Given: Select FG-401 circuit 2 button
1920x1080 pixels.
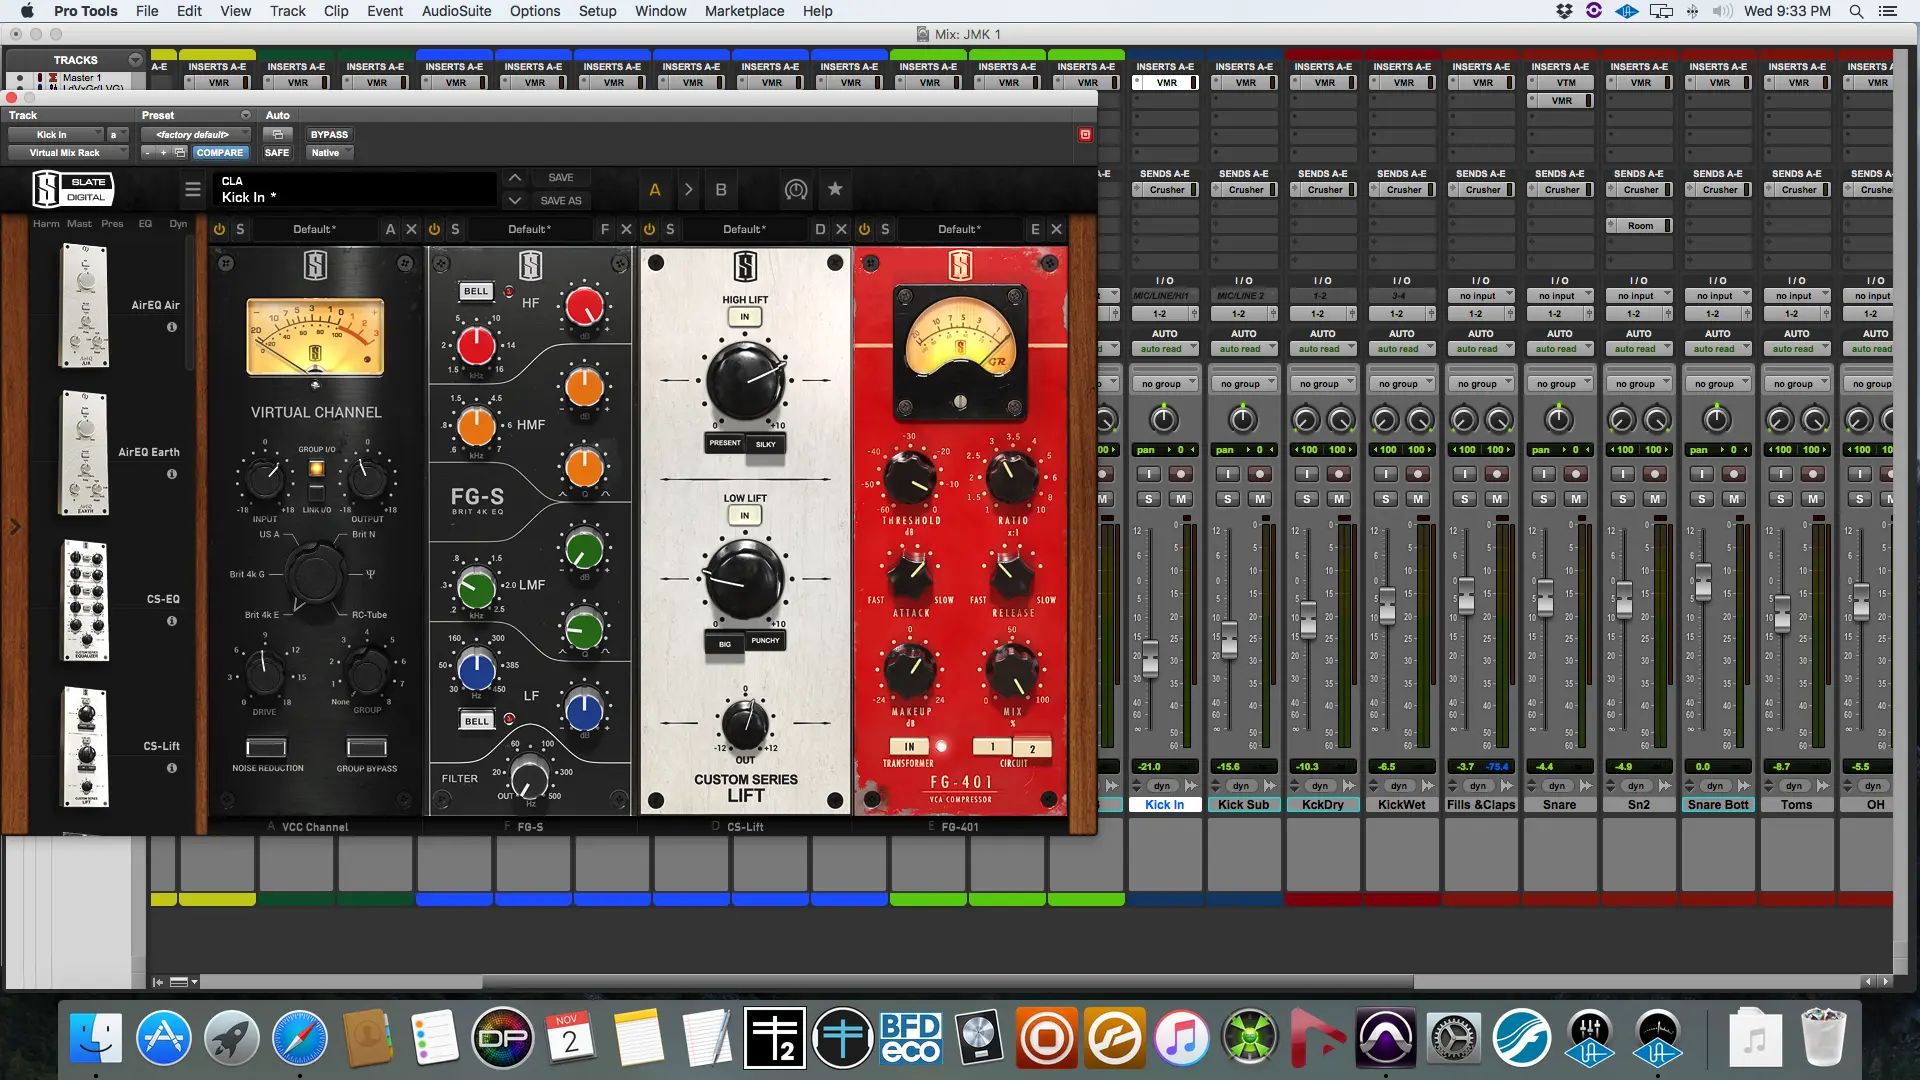Looking at the screenshot, I should (x=1032, y=748).
